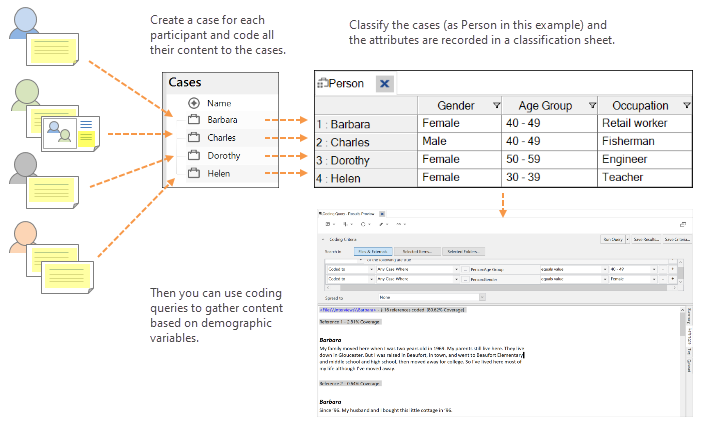Click the Barbara case briefcase icon

pos(194,120)
